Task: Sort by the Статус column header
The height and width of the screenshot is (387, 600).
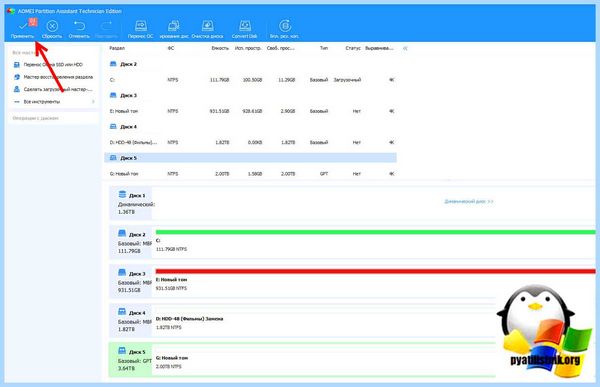Action: [x=353, y=48]
